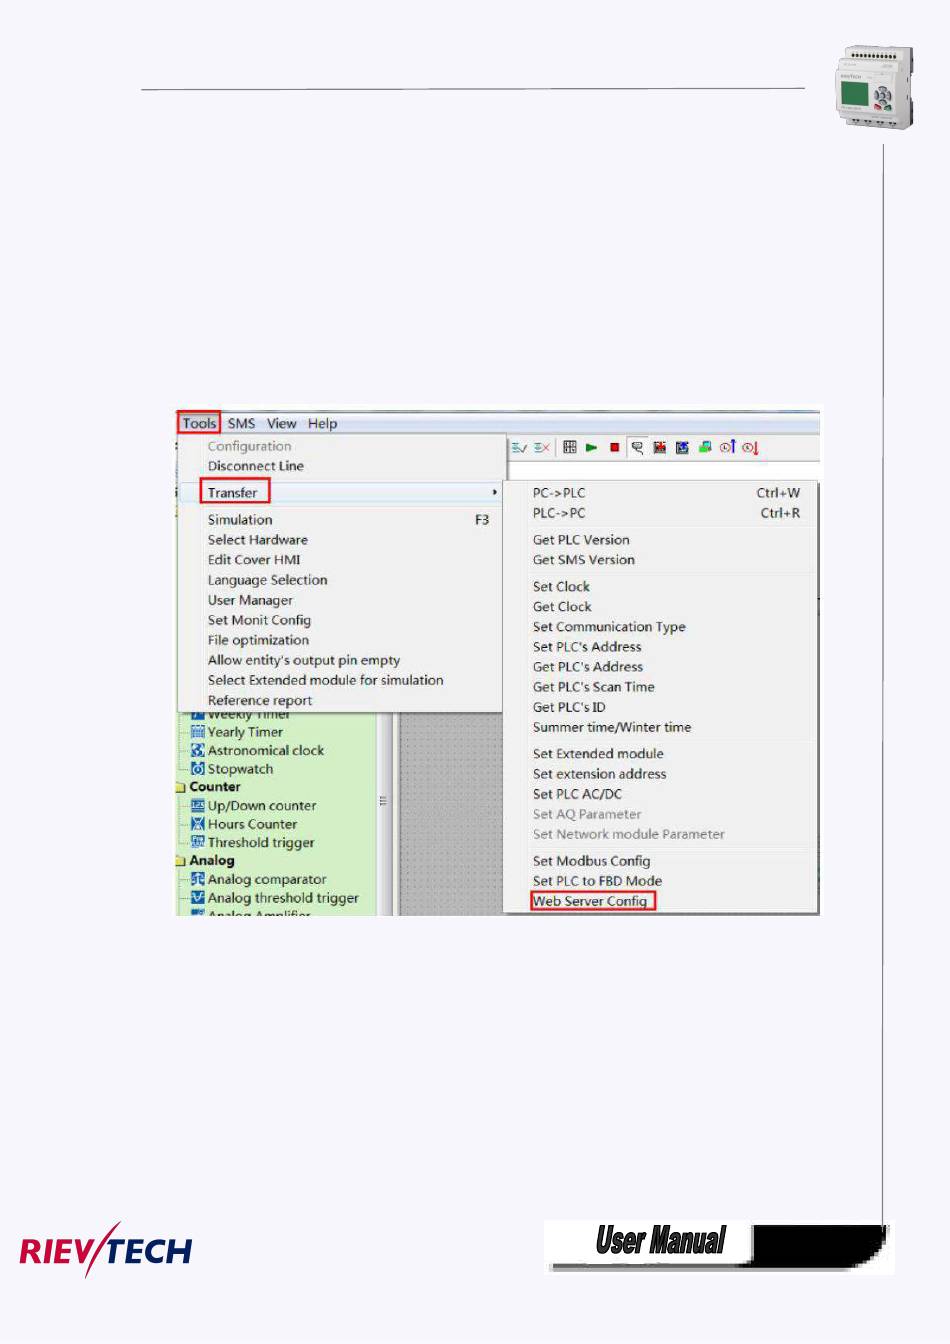950x1344 pixels.
Task: Open Reference report entry
Action: point(260,700)
